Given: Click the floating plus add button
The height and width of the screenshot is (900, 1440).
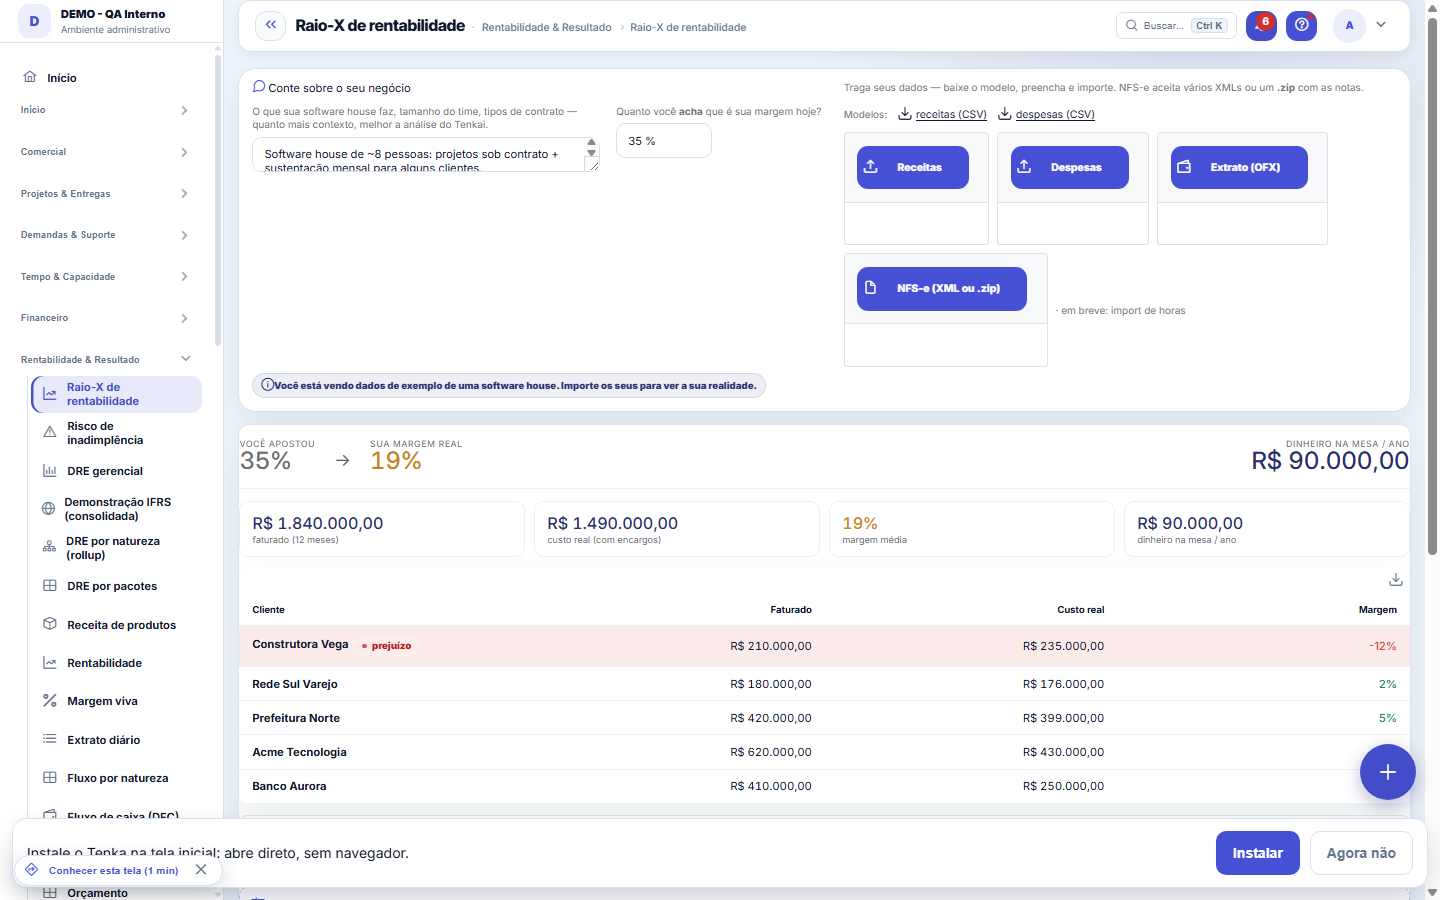Looking at the screenshot, I should click(x=1388, y=772).
